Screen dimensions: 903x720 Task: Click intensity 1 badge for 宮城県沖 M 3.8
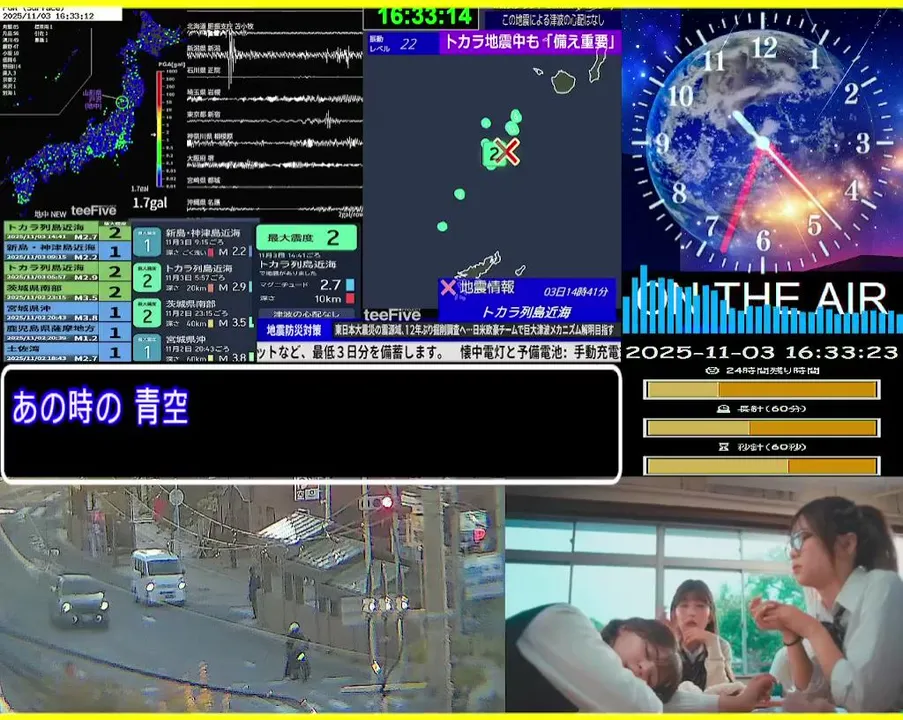click(147, 348)
